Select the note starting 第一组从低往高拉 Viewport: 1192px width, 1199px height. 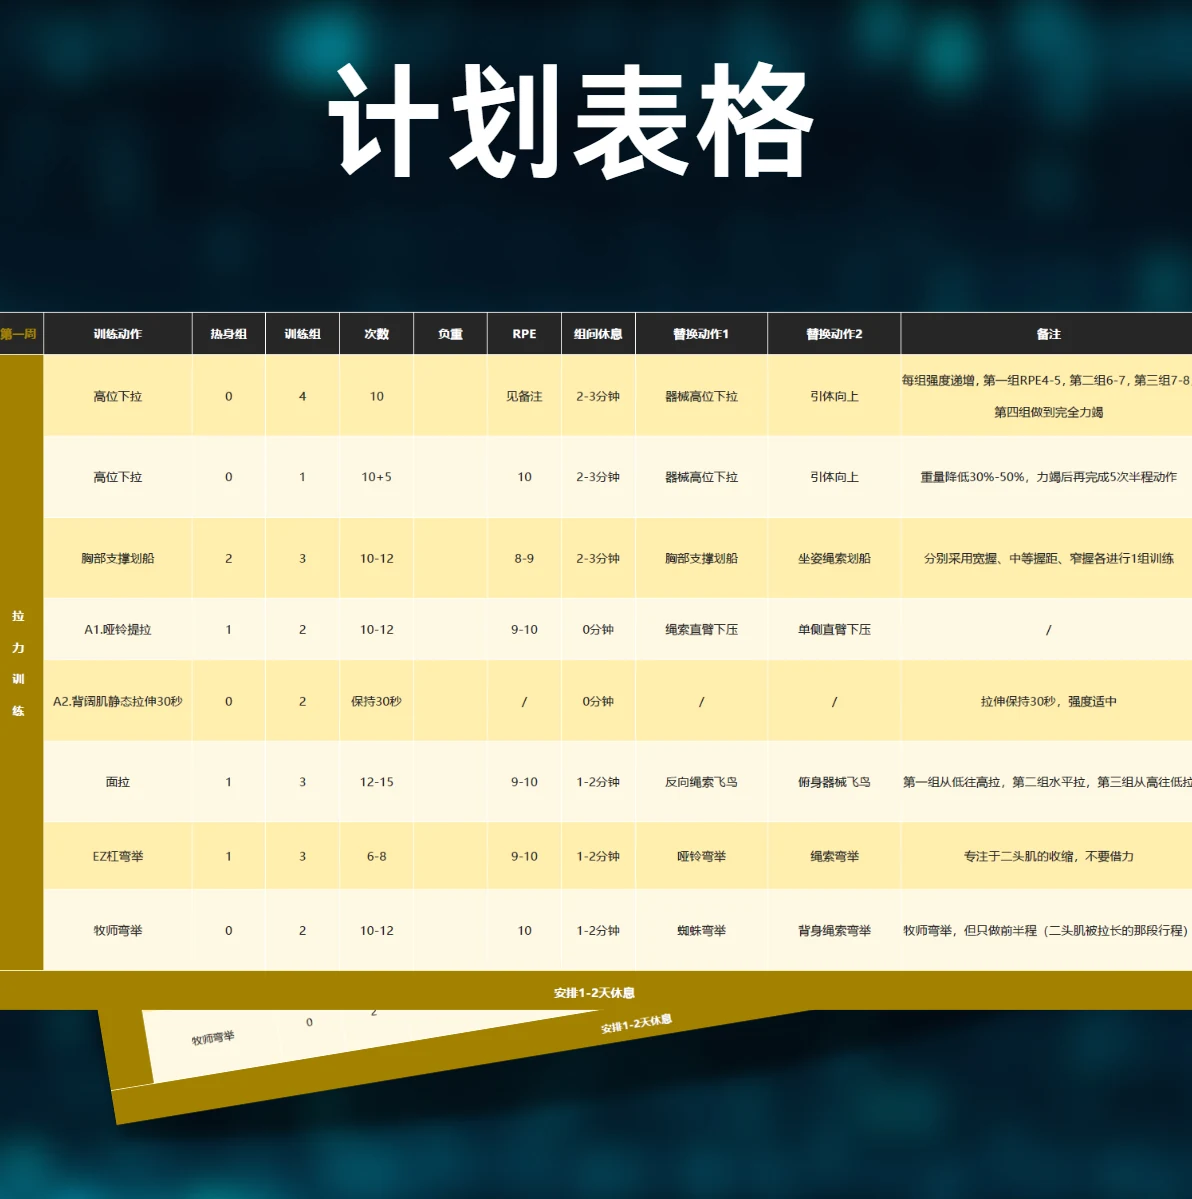(x=1047, y=781)
